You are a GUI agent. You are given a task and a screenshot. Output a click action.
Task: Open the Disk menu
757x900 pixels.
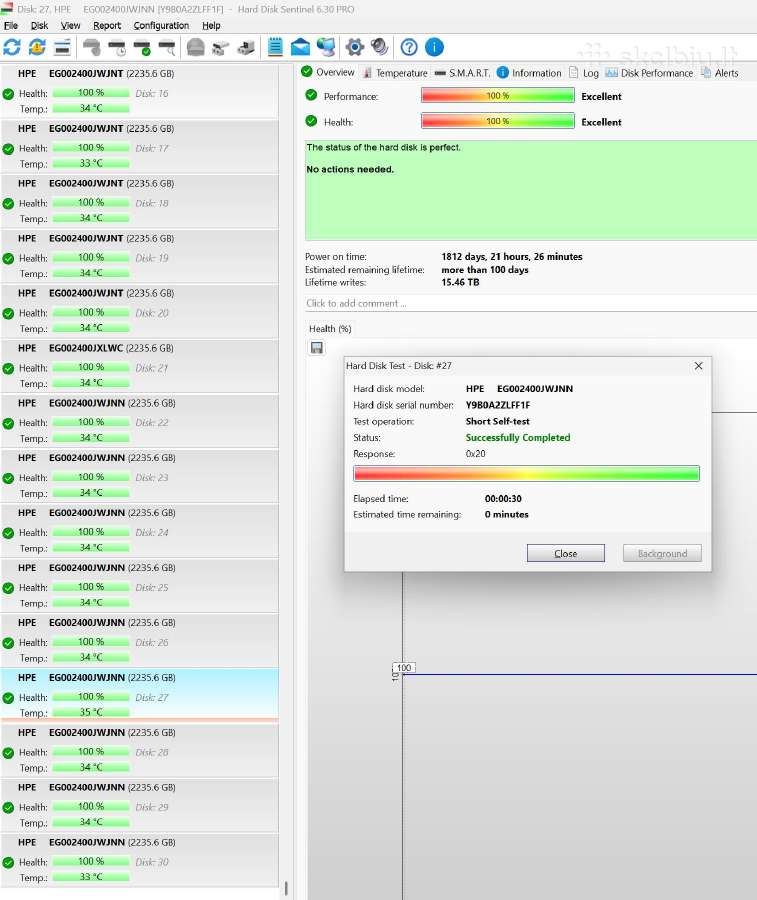[40, 25]
